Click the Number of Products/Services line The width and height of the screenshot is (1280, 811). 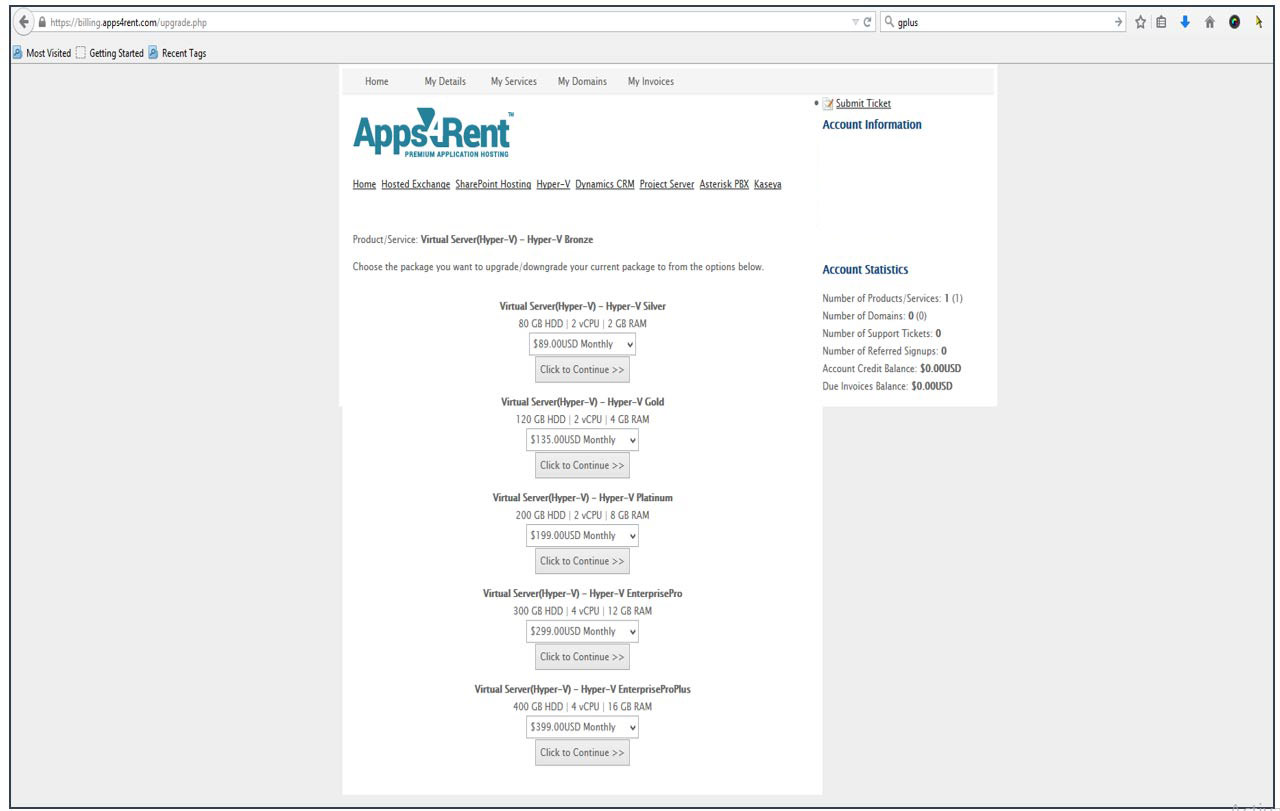[892, 299]
